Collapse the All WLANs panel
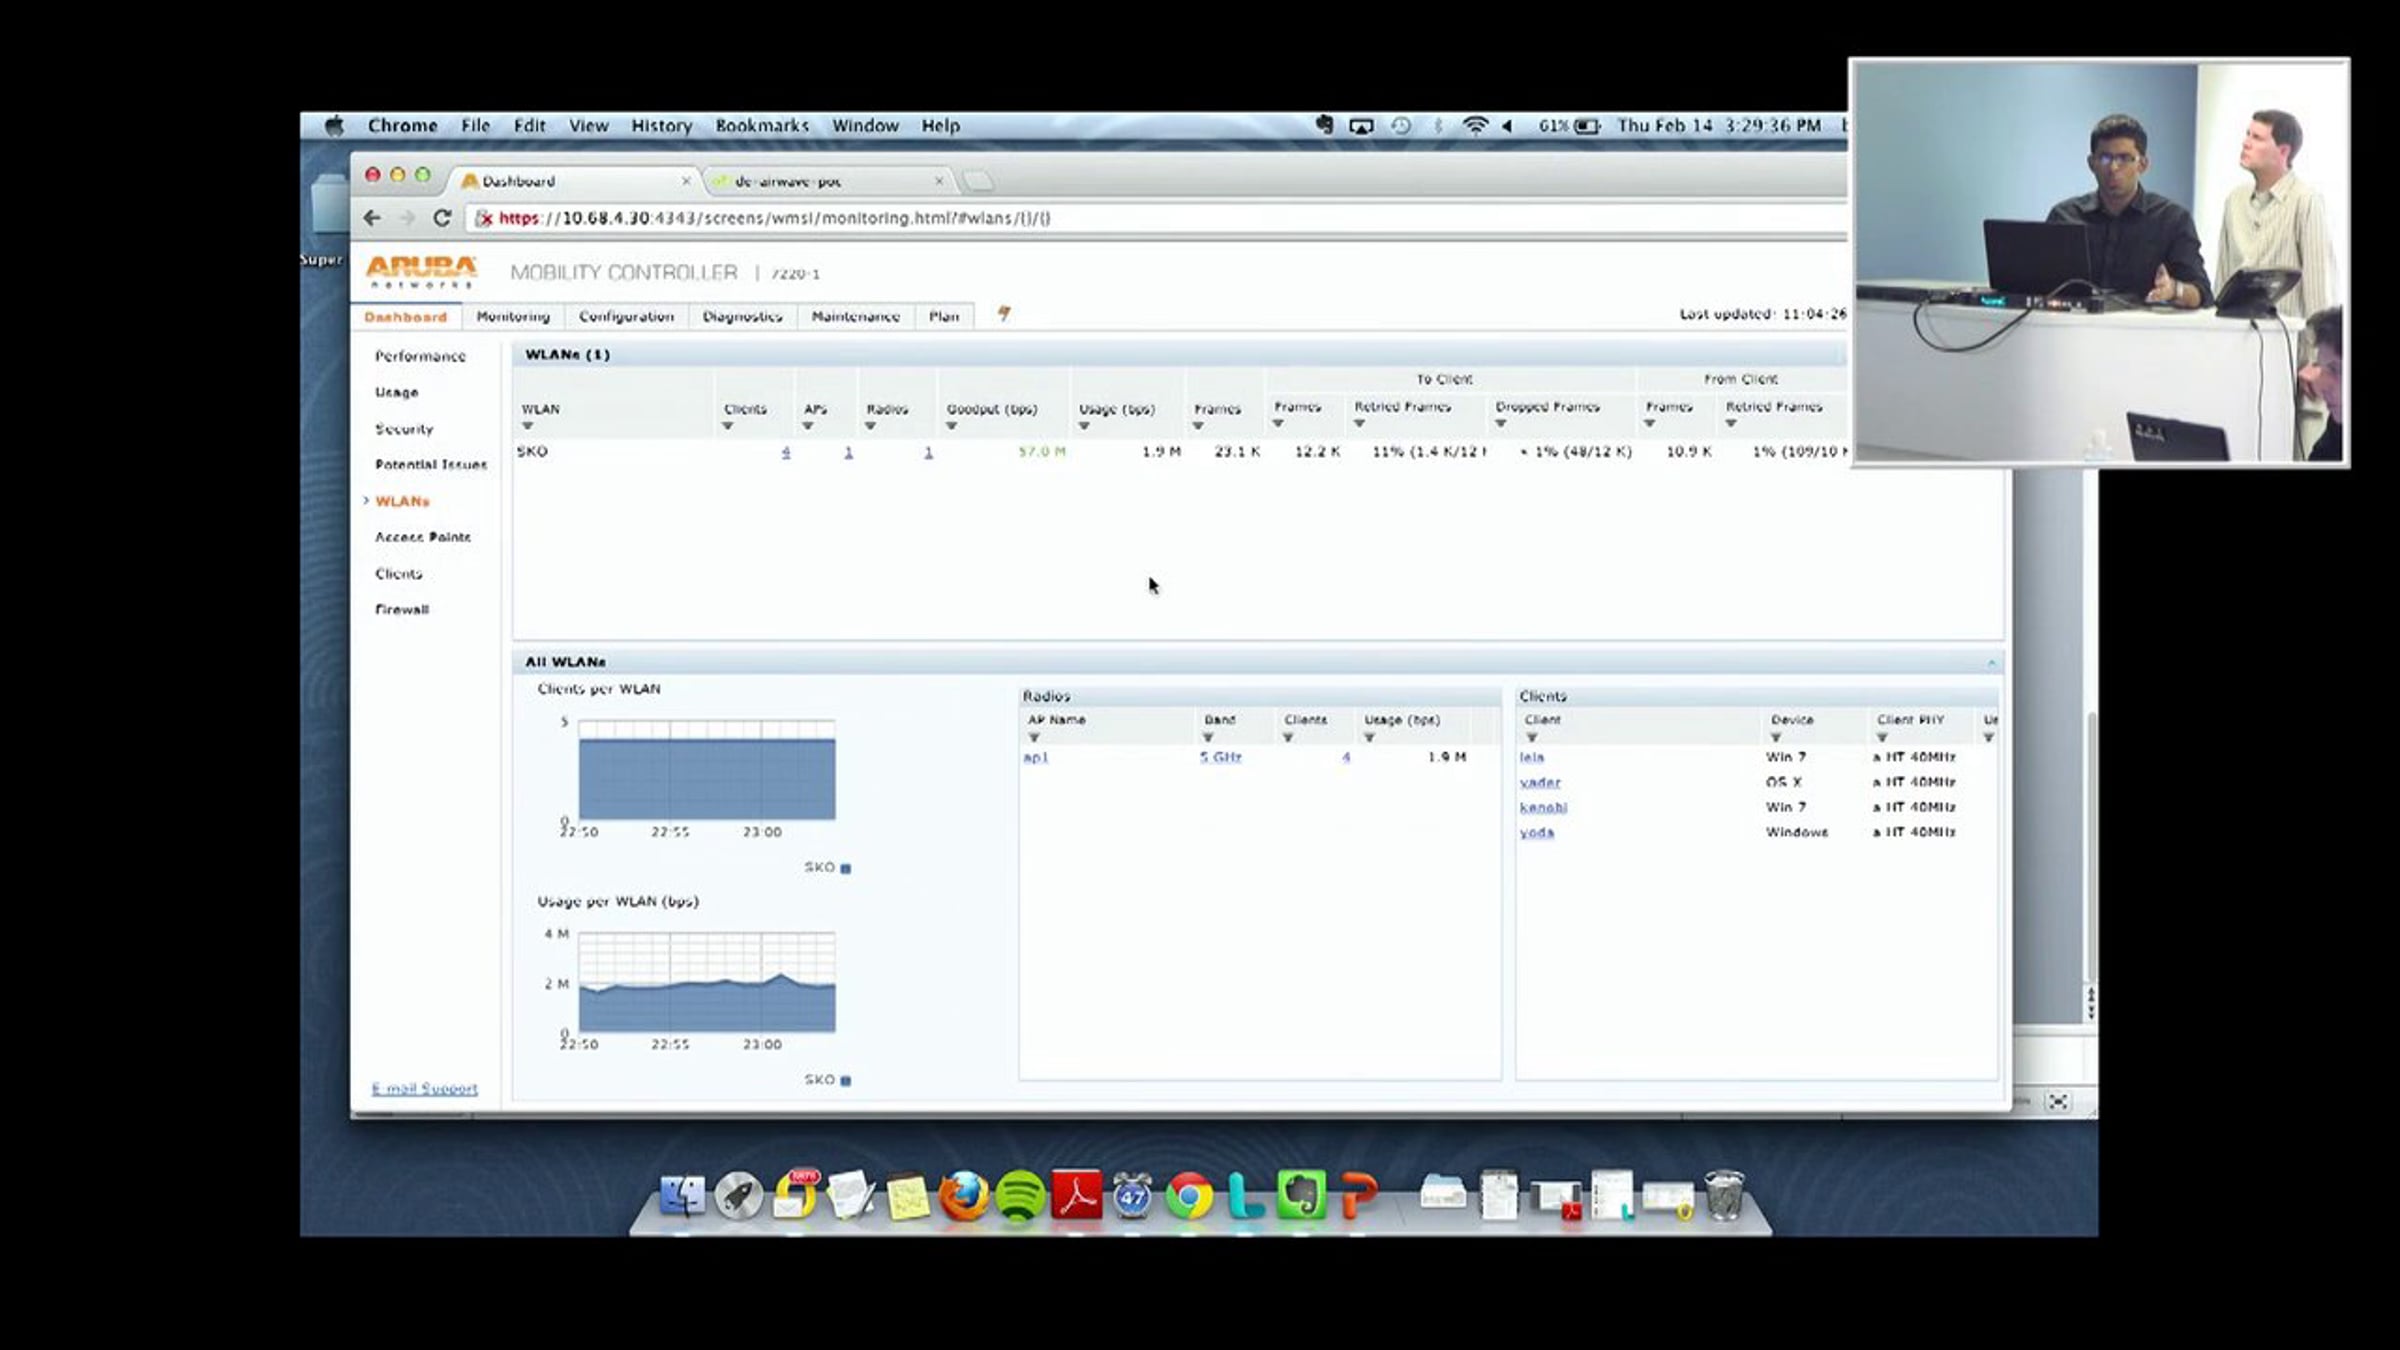The width and height of the screenshot is (2400, 1350). pos(1991,662)
